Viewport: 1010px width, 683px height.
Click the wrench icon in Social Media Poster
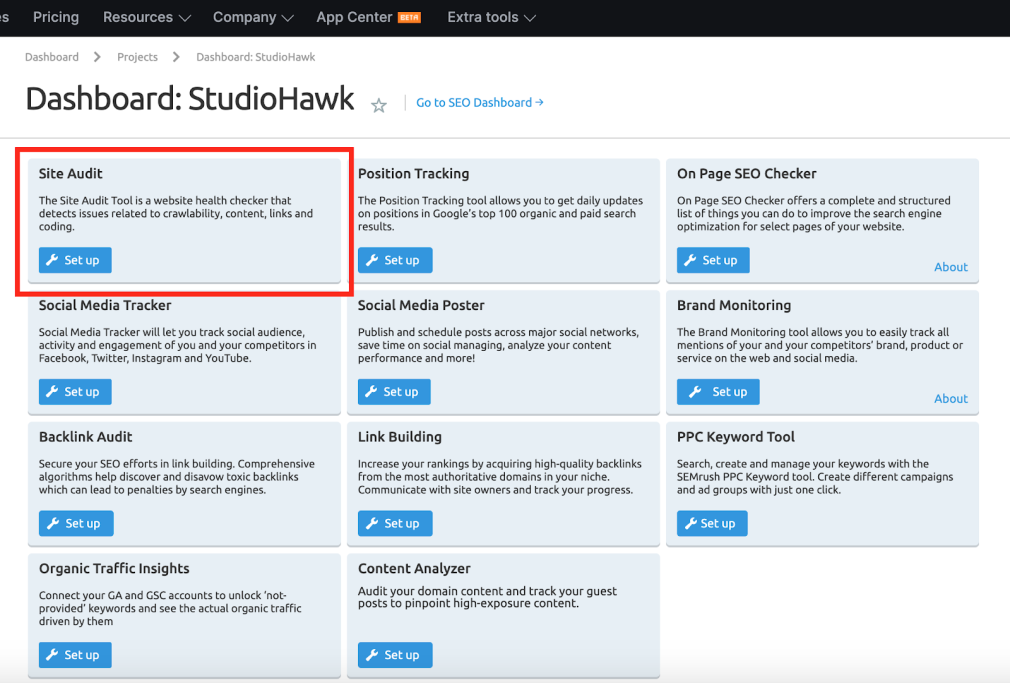click(372, 392)
